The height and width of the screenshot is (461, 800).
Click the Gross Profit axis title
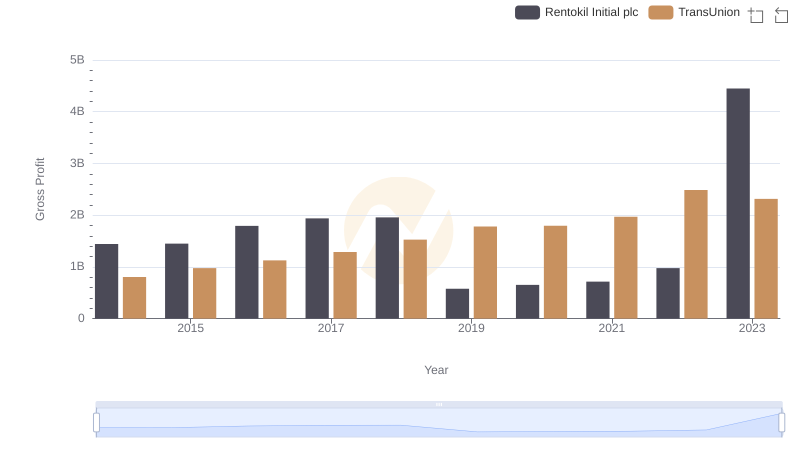coord(40,189)
